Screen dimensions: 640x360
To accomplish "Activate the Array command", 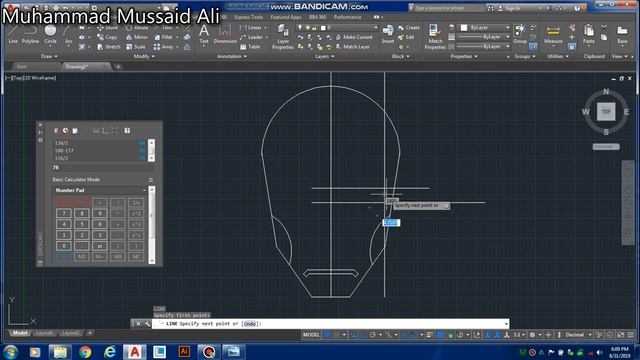I will click(x=164, y=47).
